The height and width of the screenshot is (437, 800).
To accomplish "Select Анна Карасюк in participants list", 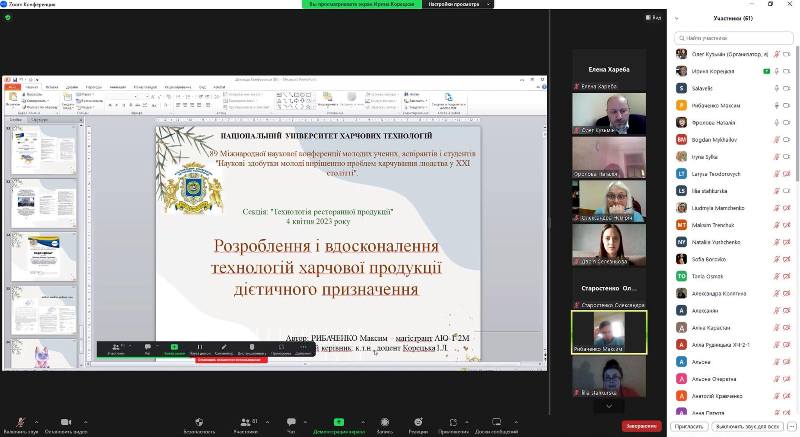I will tap(734, 328).
